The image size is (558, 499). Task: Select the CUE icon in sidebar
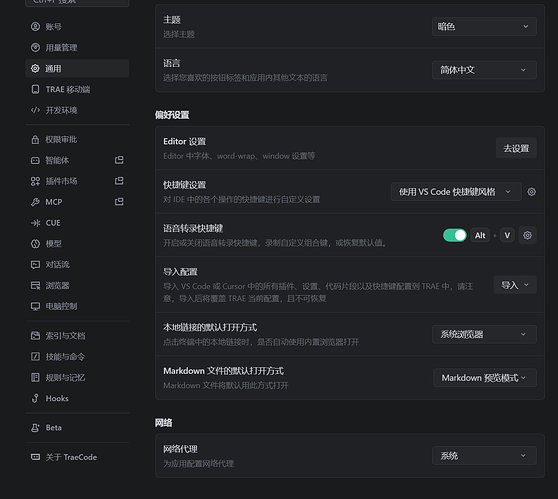pyautogui.click(x=35, y=223)
